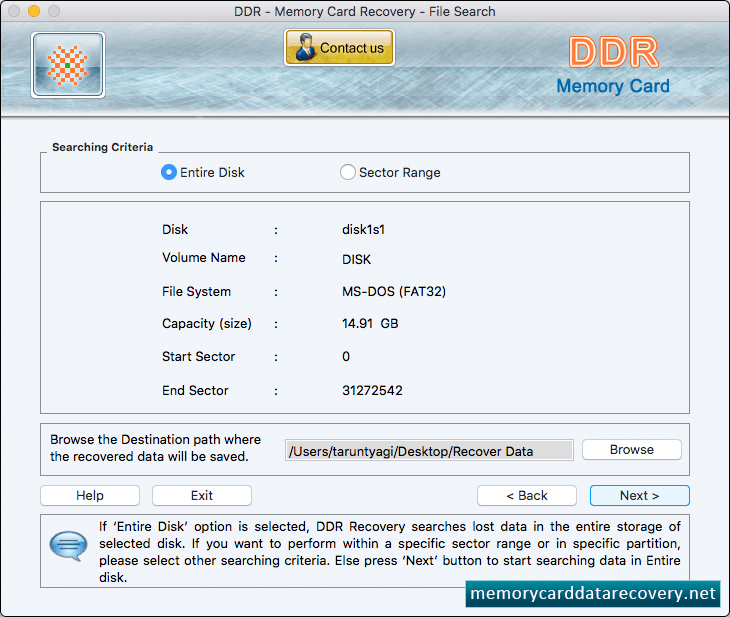
Task: Click the Volume Name value DISK
Action: [357, 259]
